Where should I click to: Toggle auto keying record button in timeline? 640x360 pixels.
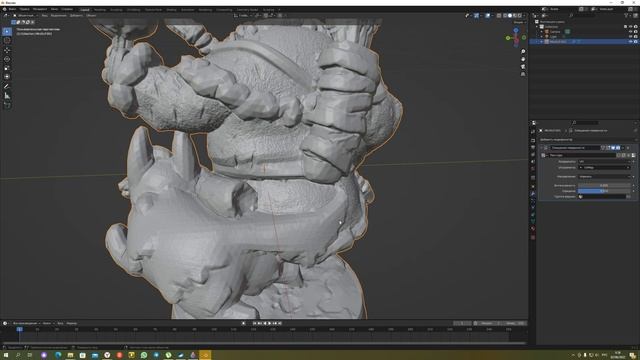(244, 323)
